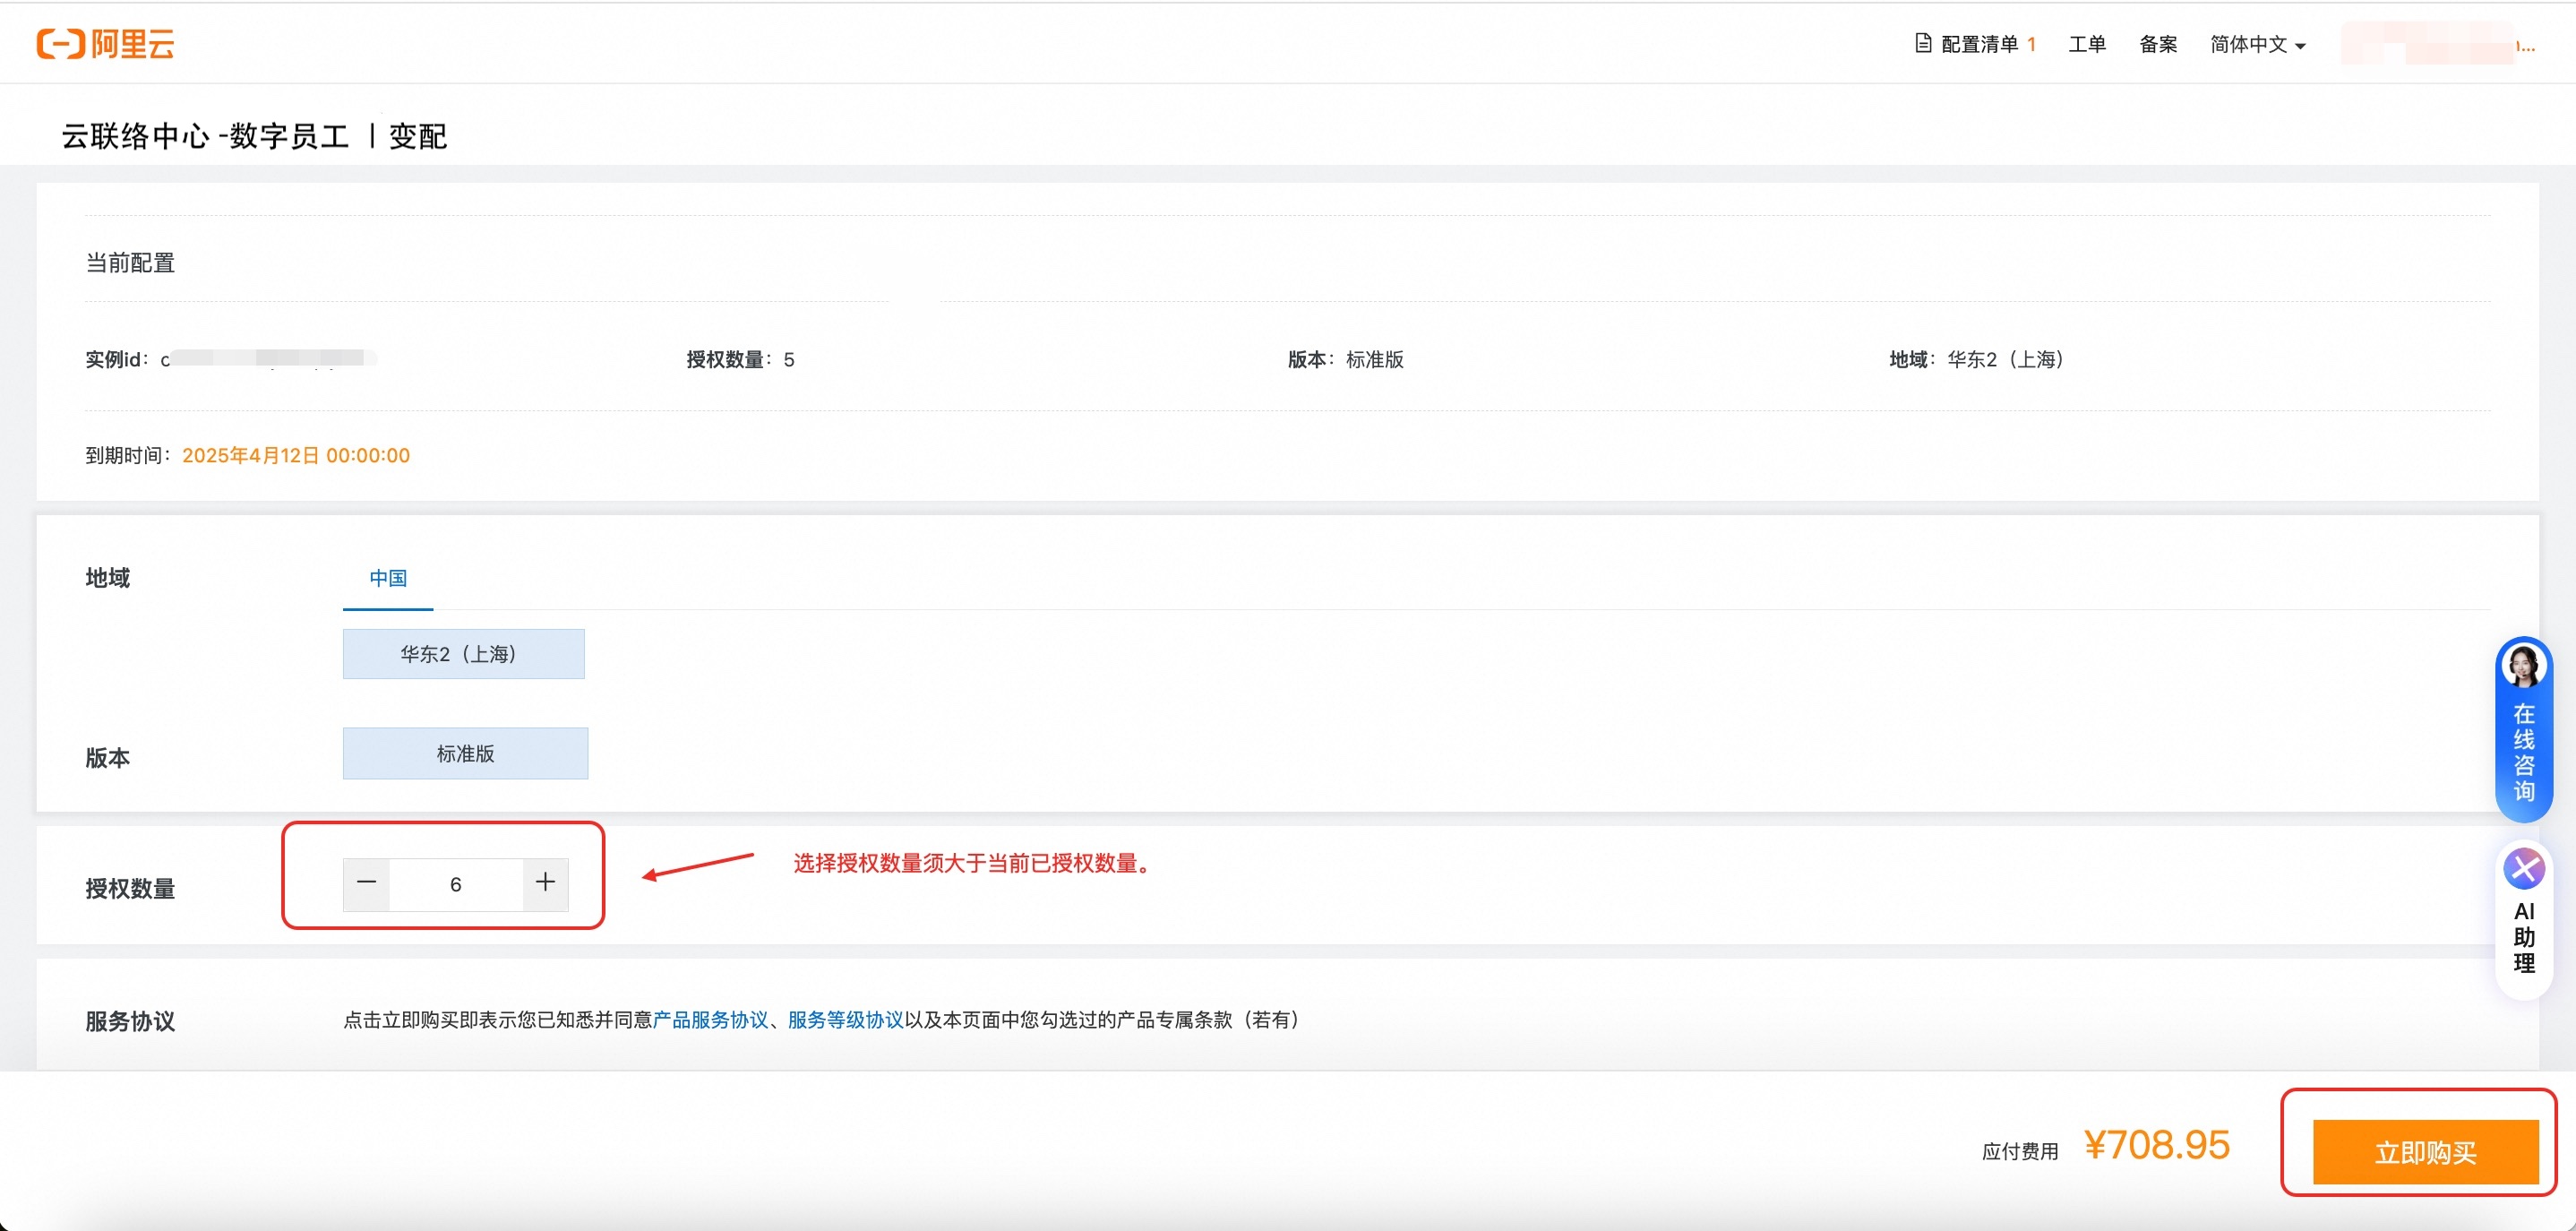Open the 配置清单 list icon

[1922, 43]
